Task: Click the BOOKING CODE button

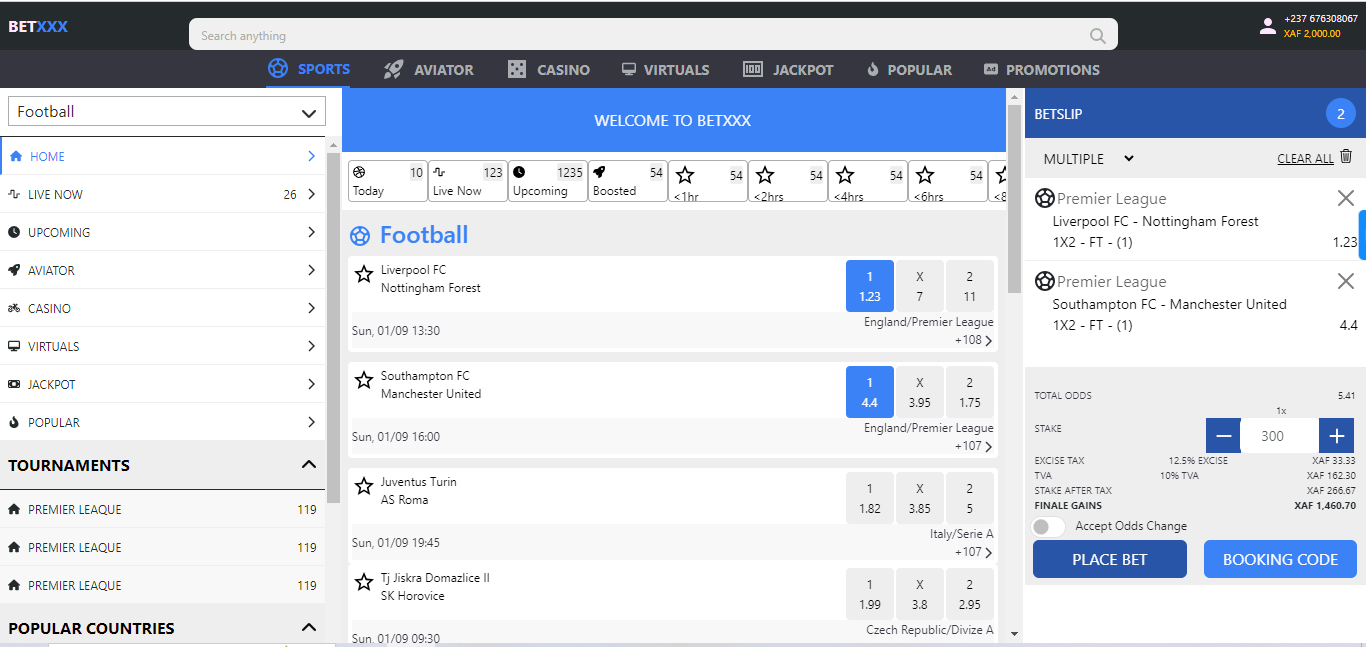Action: (1279, 559)
